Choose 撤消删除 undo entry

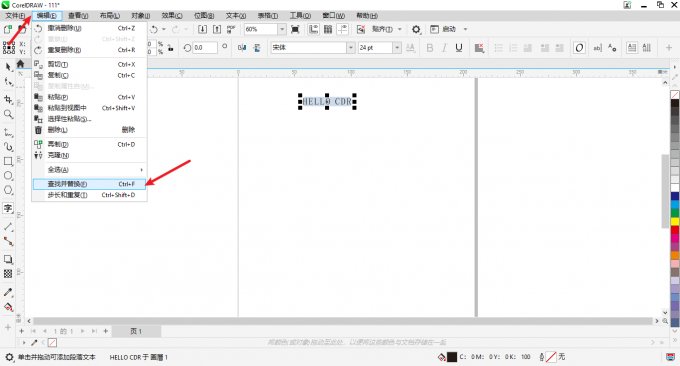[x=89, y=28]
